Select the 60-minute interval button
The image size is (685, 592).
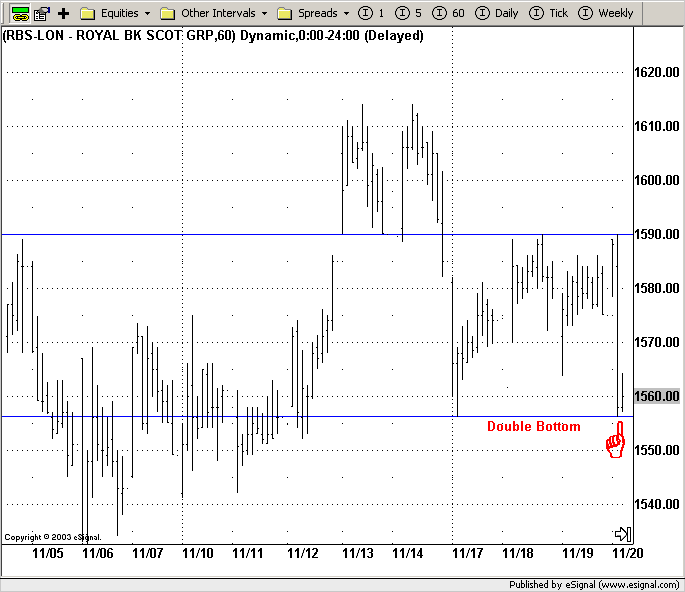pos(448,14)
